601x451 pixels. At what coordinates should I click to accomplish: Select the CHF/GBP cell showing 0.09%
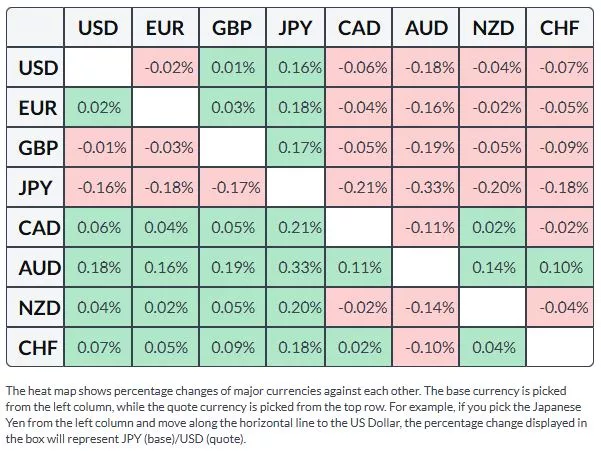coord(232,347)
